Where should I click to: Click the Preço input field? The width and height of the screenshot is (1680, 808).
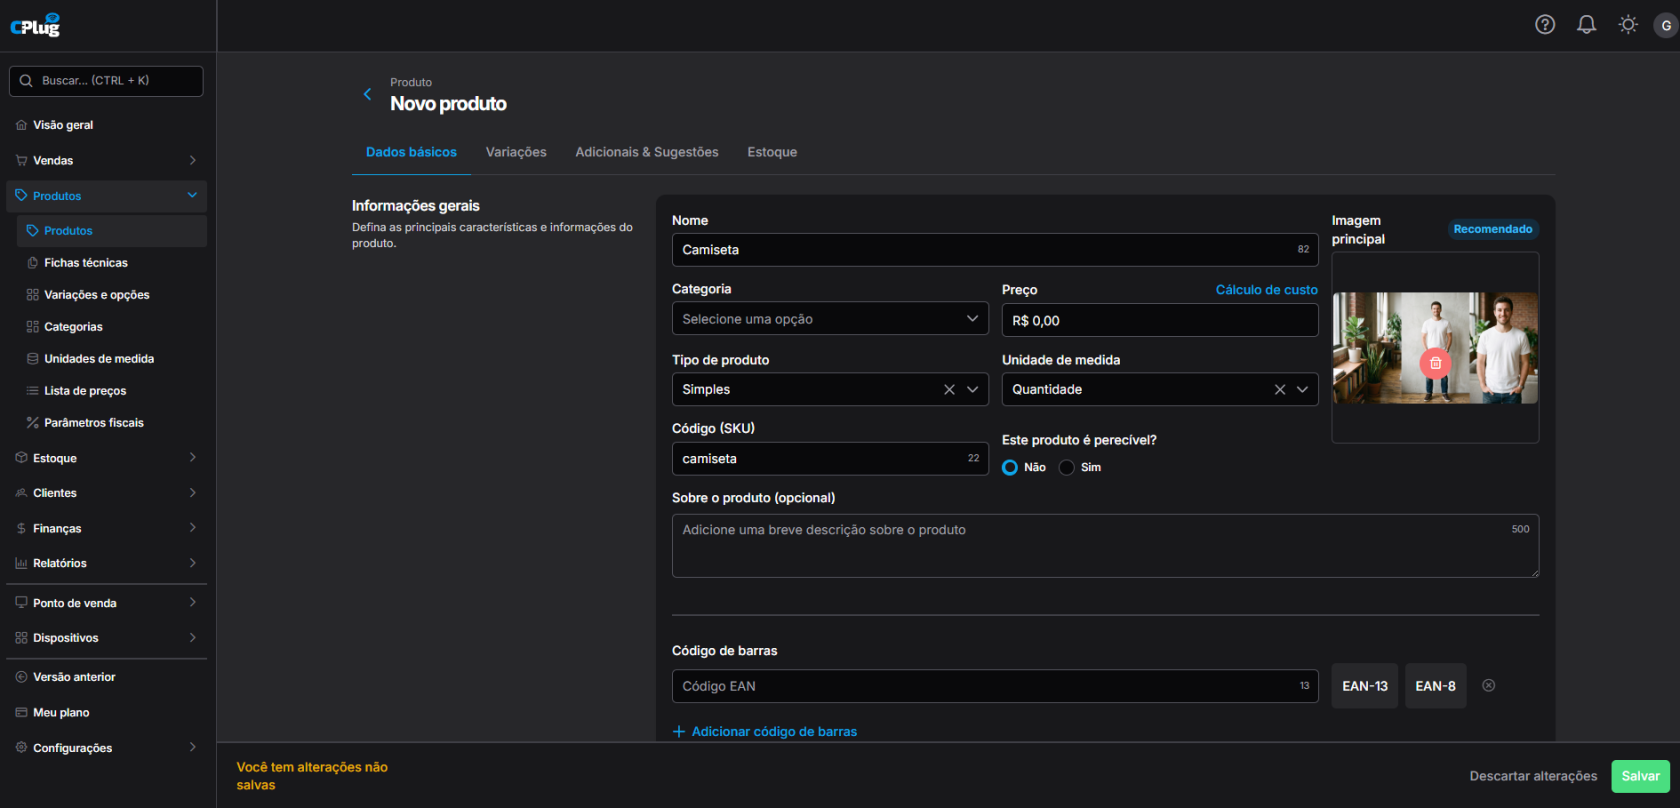coord(1160,320)
